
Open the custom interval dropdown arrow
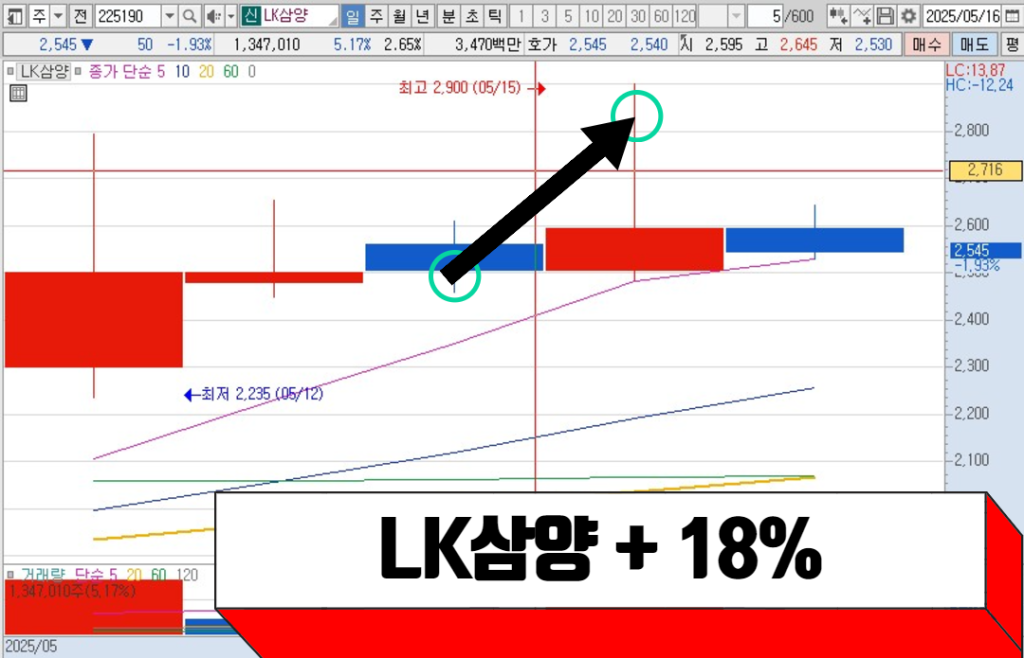pos(737,15)
